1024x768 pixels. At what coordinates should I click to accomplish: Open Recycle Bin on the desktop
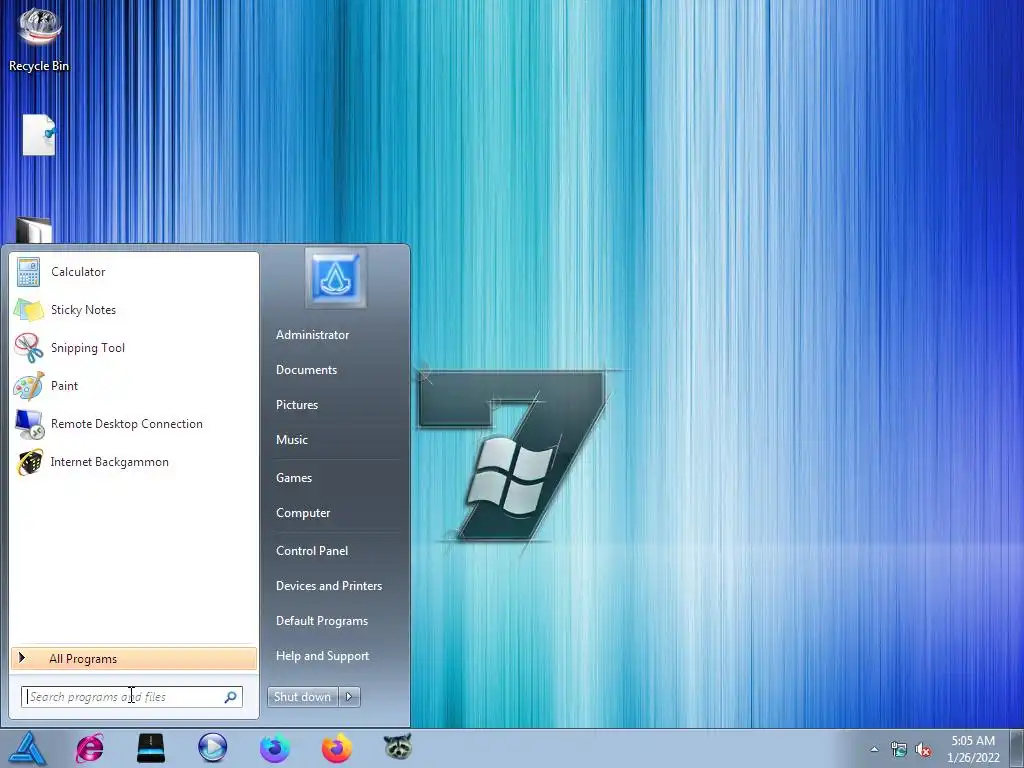tap(39, 39)
